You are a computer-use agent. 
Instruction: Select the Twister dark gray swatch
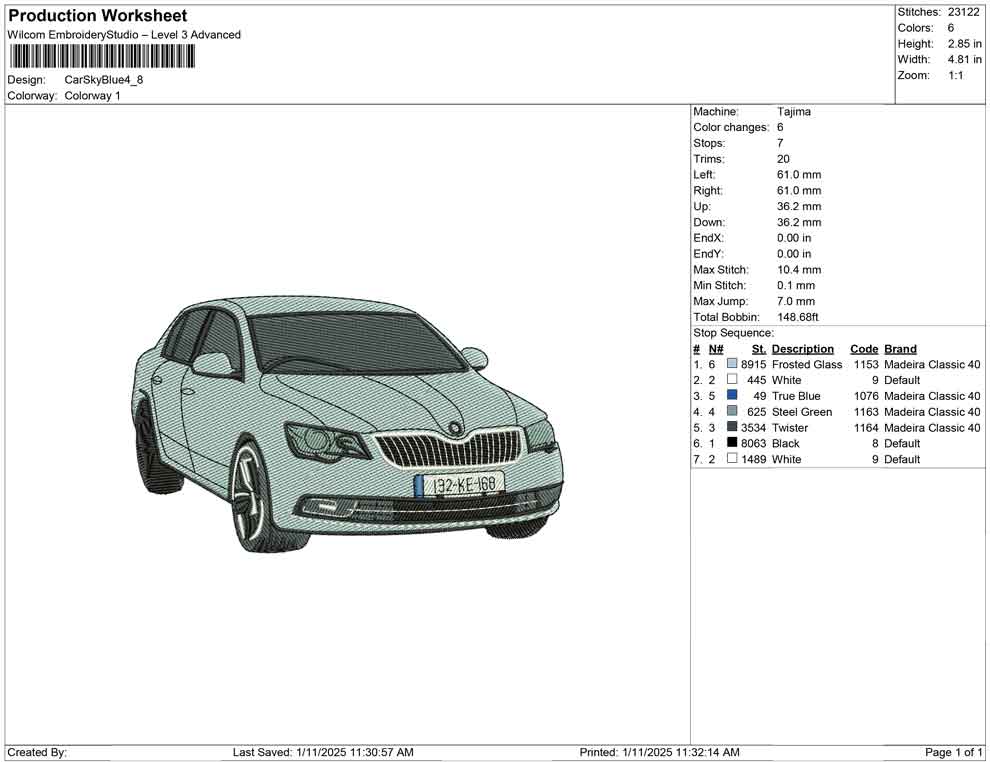(732, 428)
